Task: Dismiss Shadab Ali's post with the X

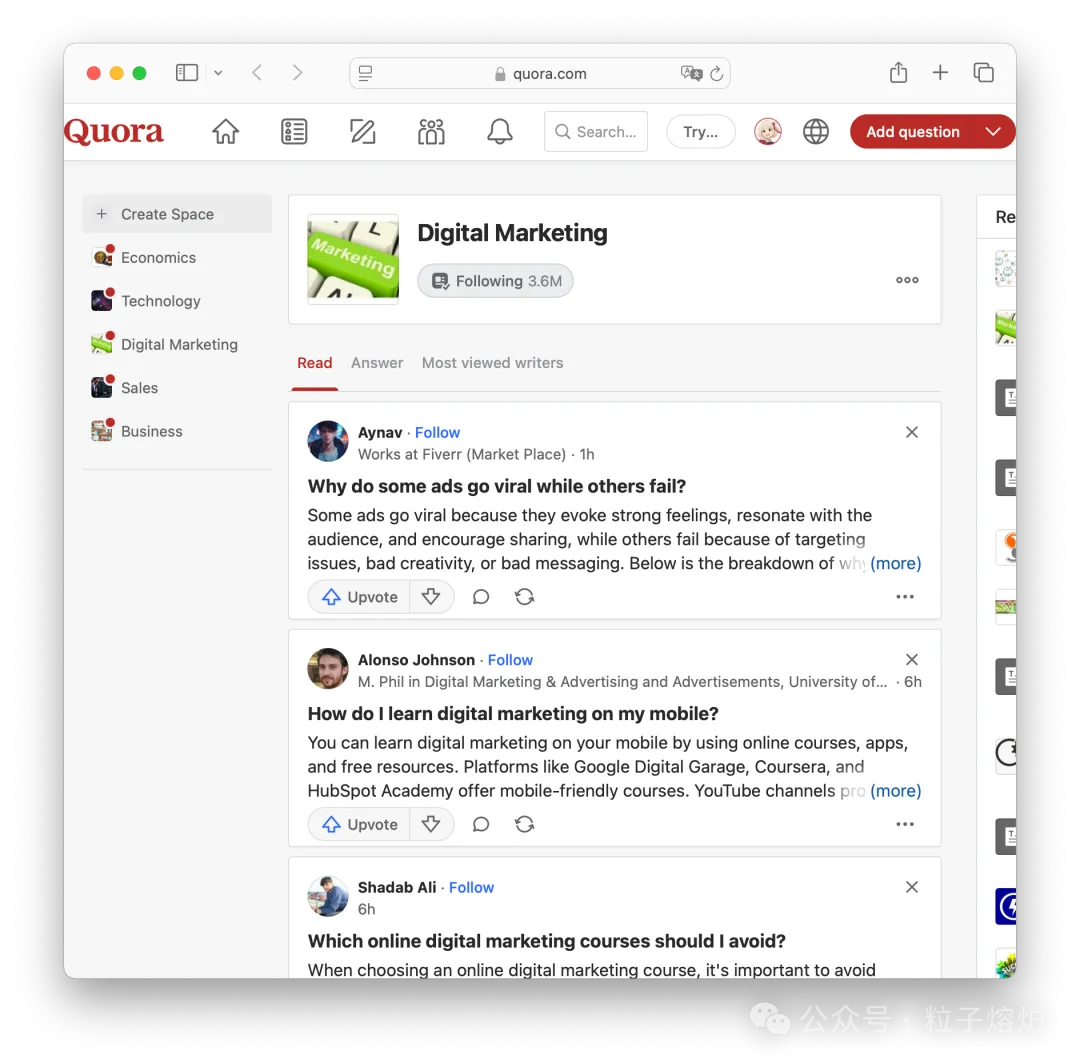Action: tap(912, 887)
